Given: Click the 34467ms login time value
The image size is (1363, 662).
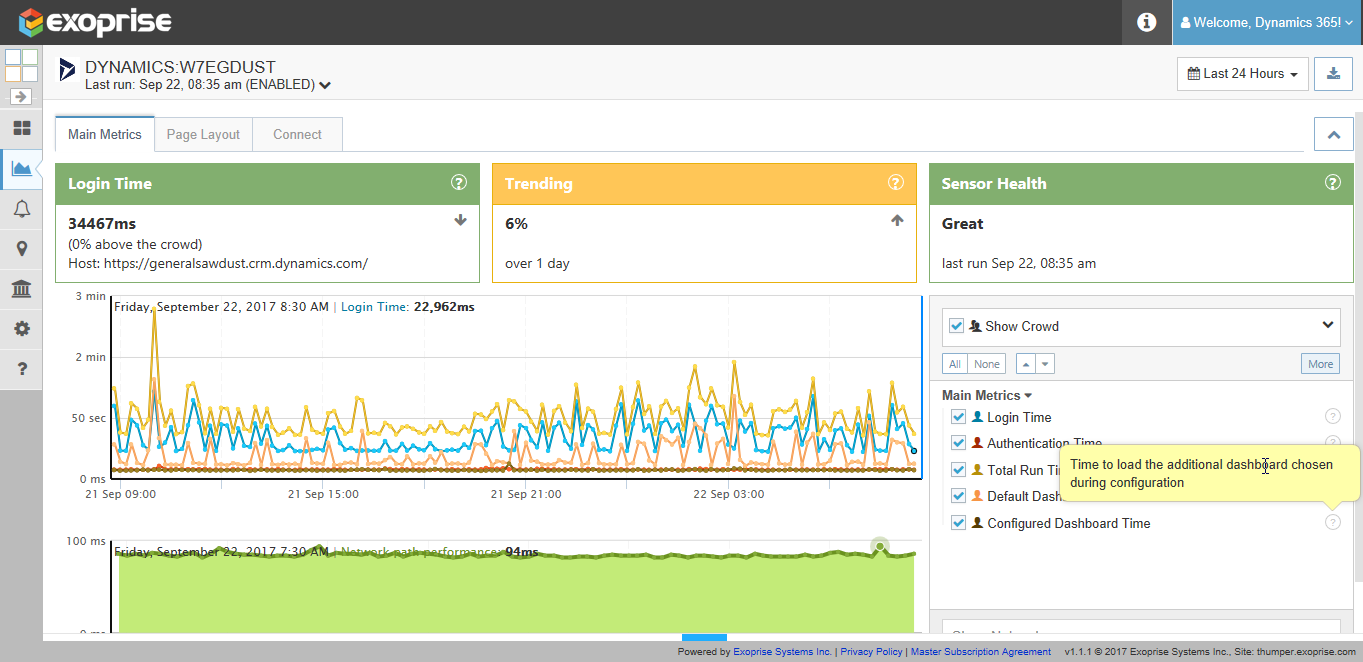Looking at the screenshot, I should click(101, 223).
